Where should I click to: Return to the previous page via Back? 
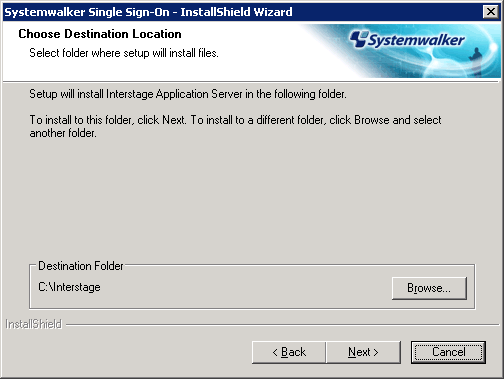click(289, 352)
